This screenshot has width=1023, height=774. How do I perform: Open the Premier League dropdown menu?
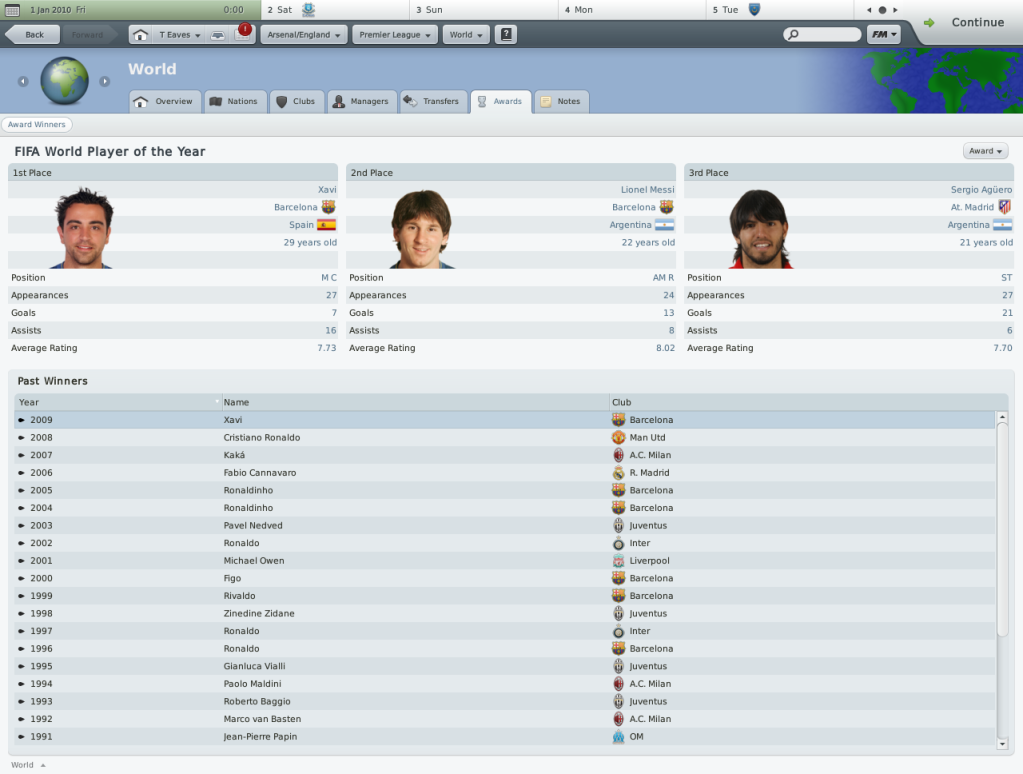[395, 35]
